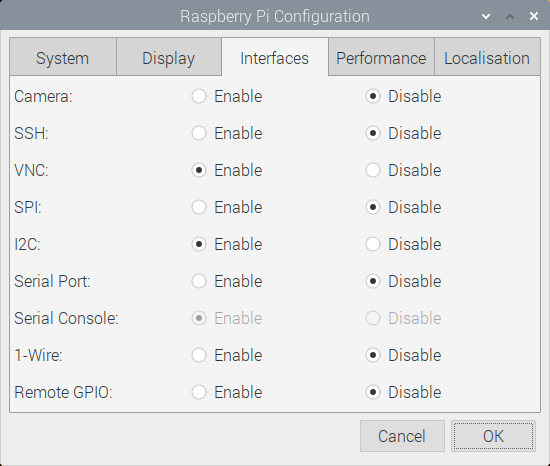
Task: Cancel the configuration dialog
Action: tap(402, 436)
